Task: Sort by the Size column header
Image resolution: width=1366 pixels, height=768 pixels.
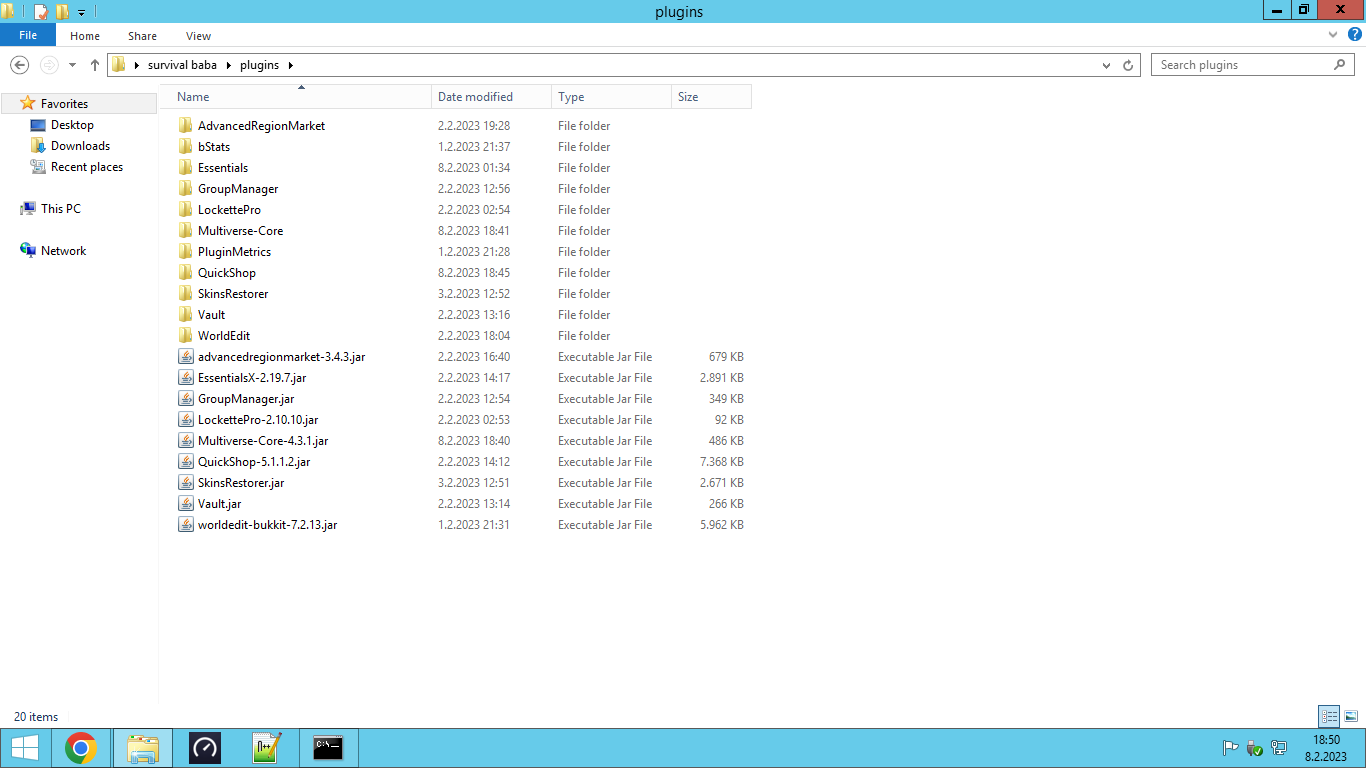Action: point(711,97)
